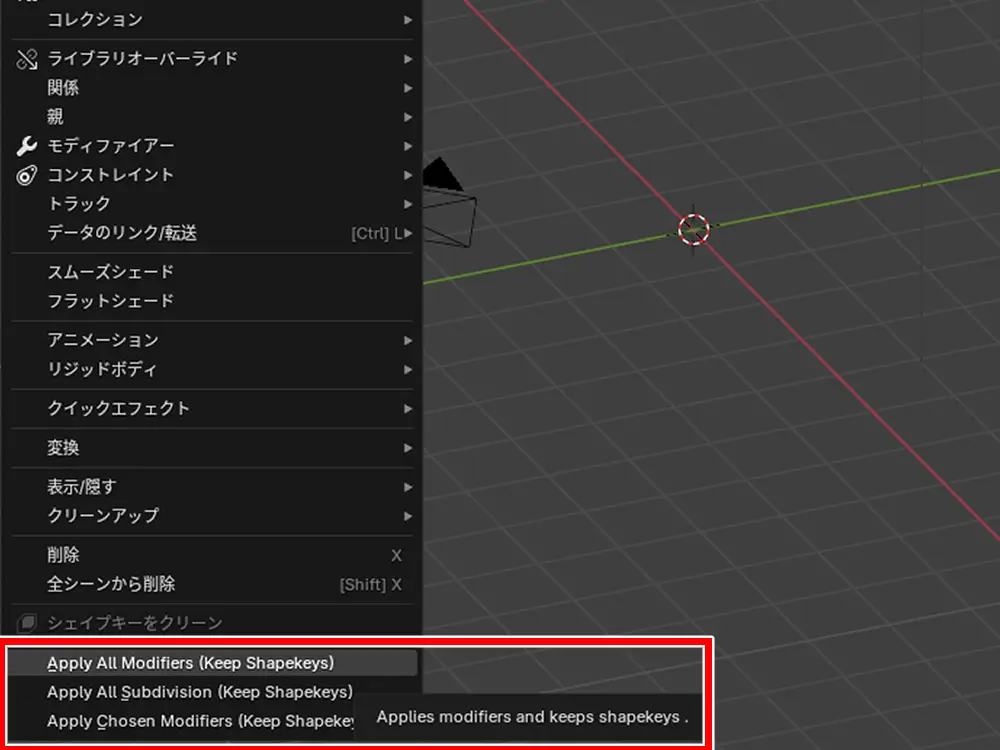This screenshot has height=750, width=1000.
Task: Click the Library Override link icon
Action: [27, 59]
